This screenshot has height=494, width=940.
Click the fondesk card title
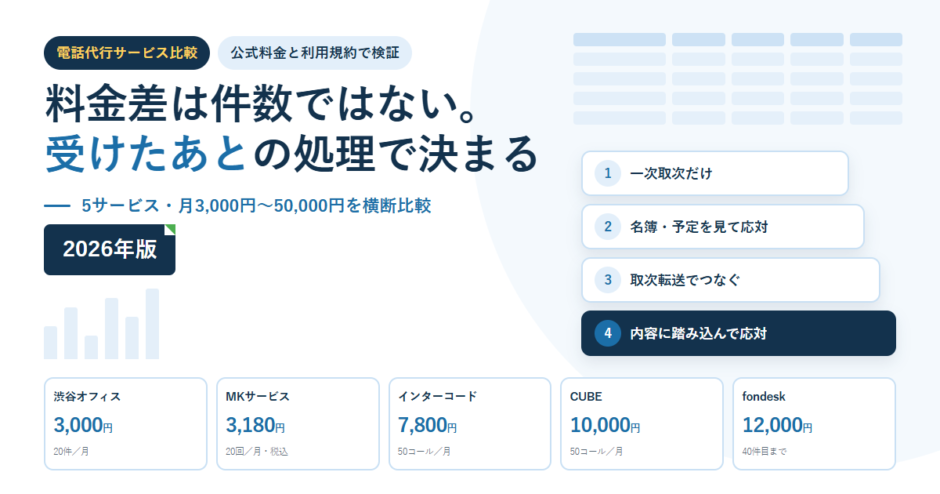[x=763, y=396]
